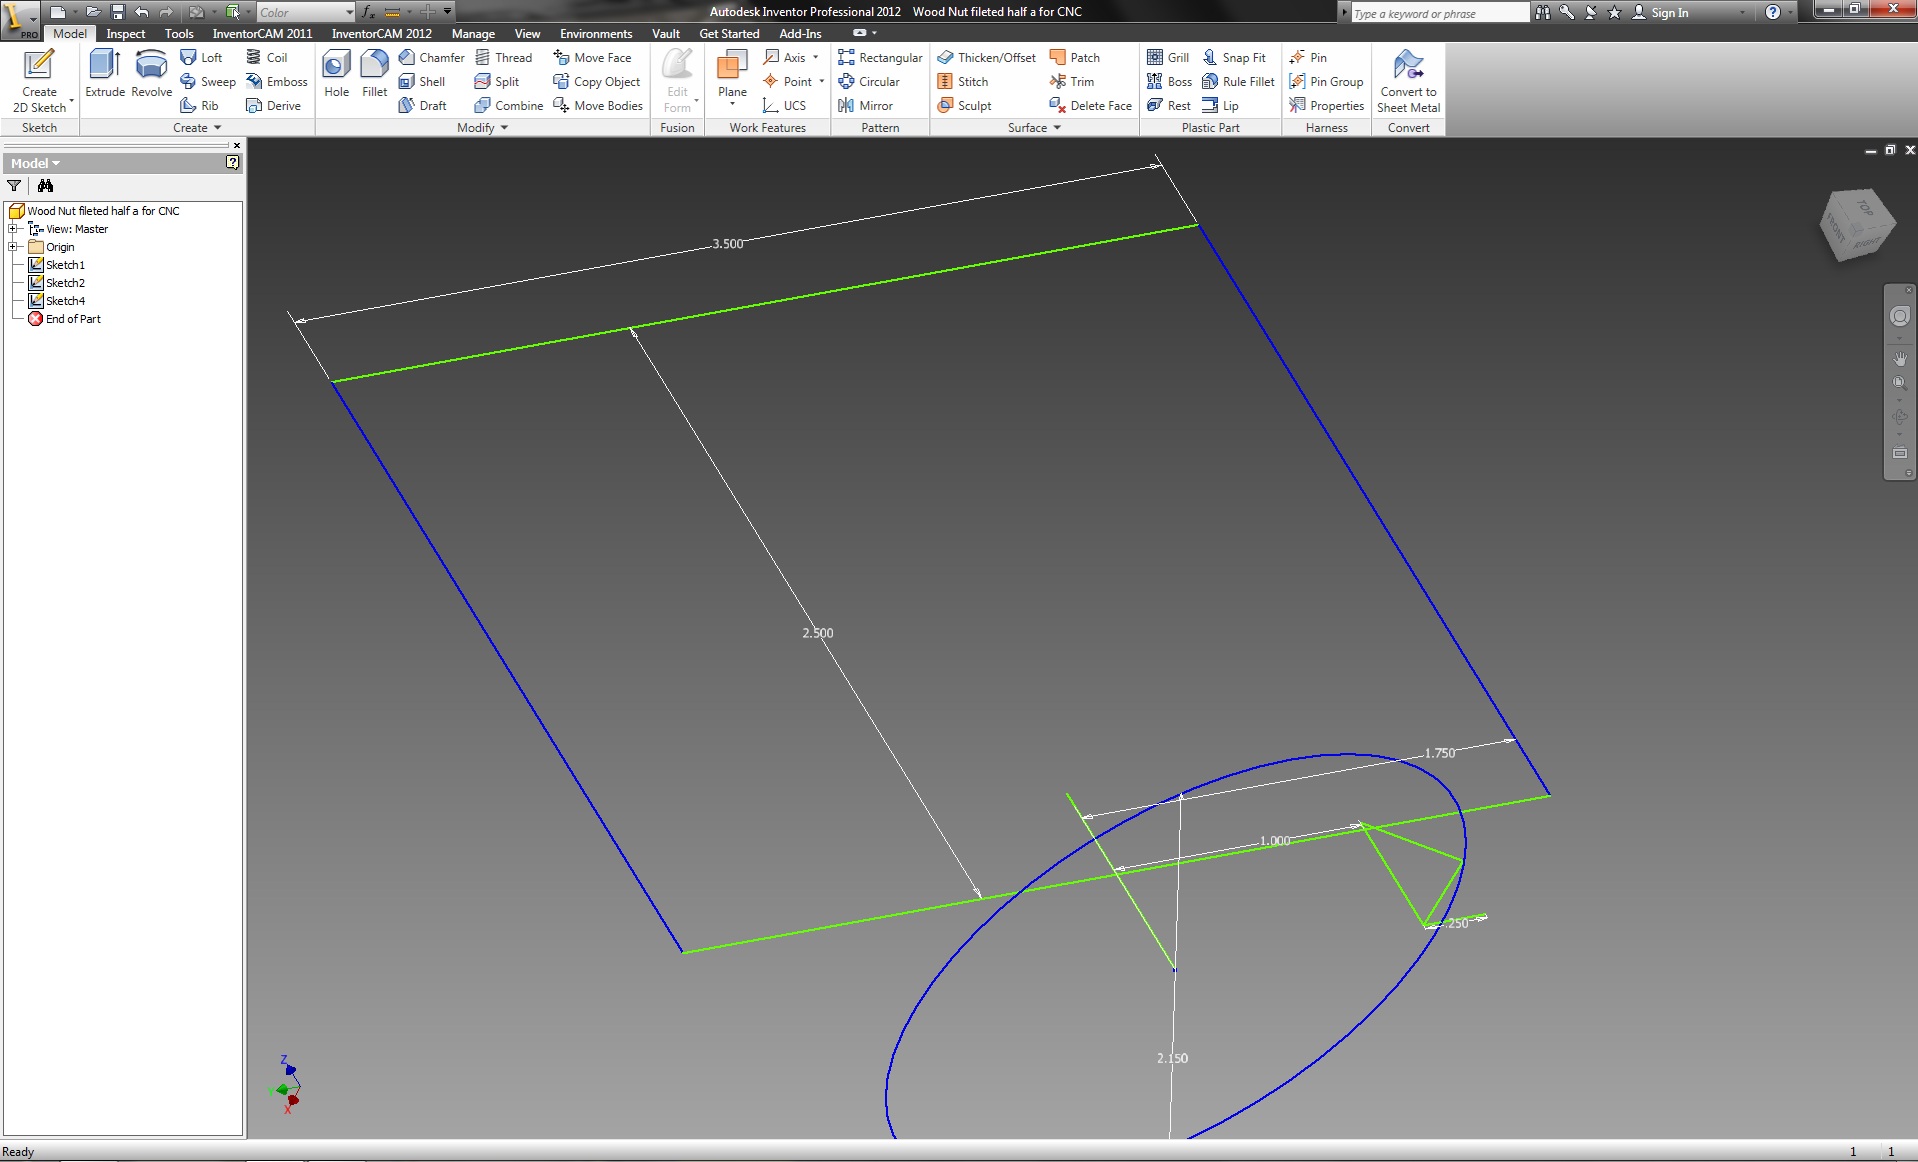Switch to the View ribbon tab
This screenshot has height=1162, width=1918.
[x=527, y=33]
